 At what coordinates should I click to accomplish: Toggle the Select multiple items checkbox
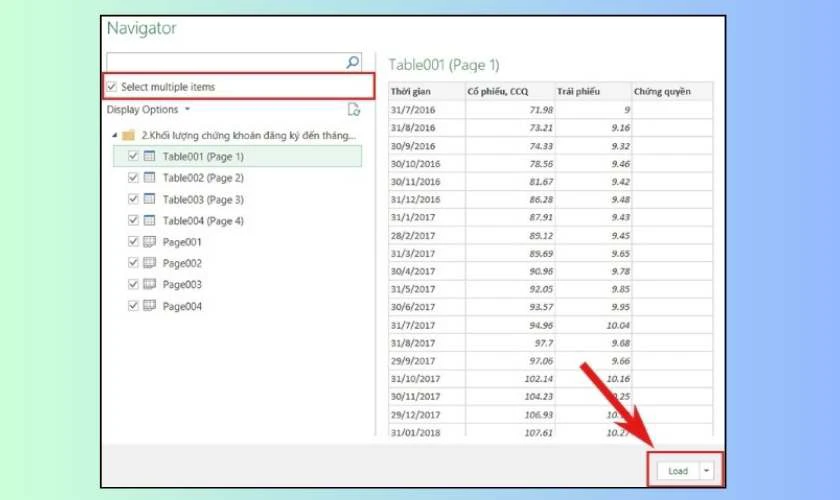coord(111,86)
